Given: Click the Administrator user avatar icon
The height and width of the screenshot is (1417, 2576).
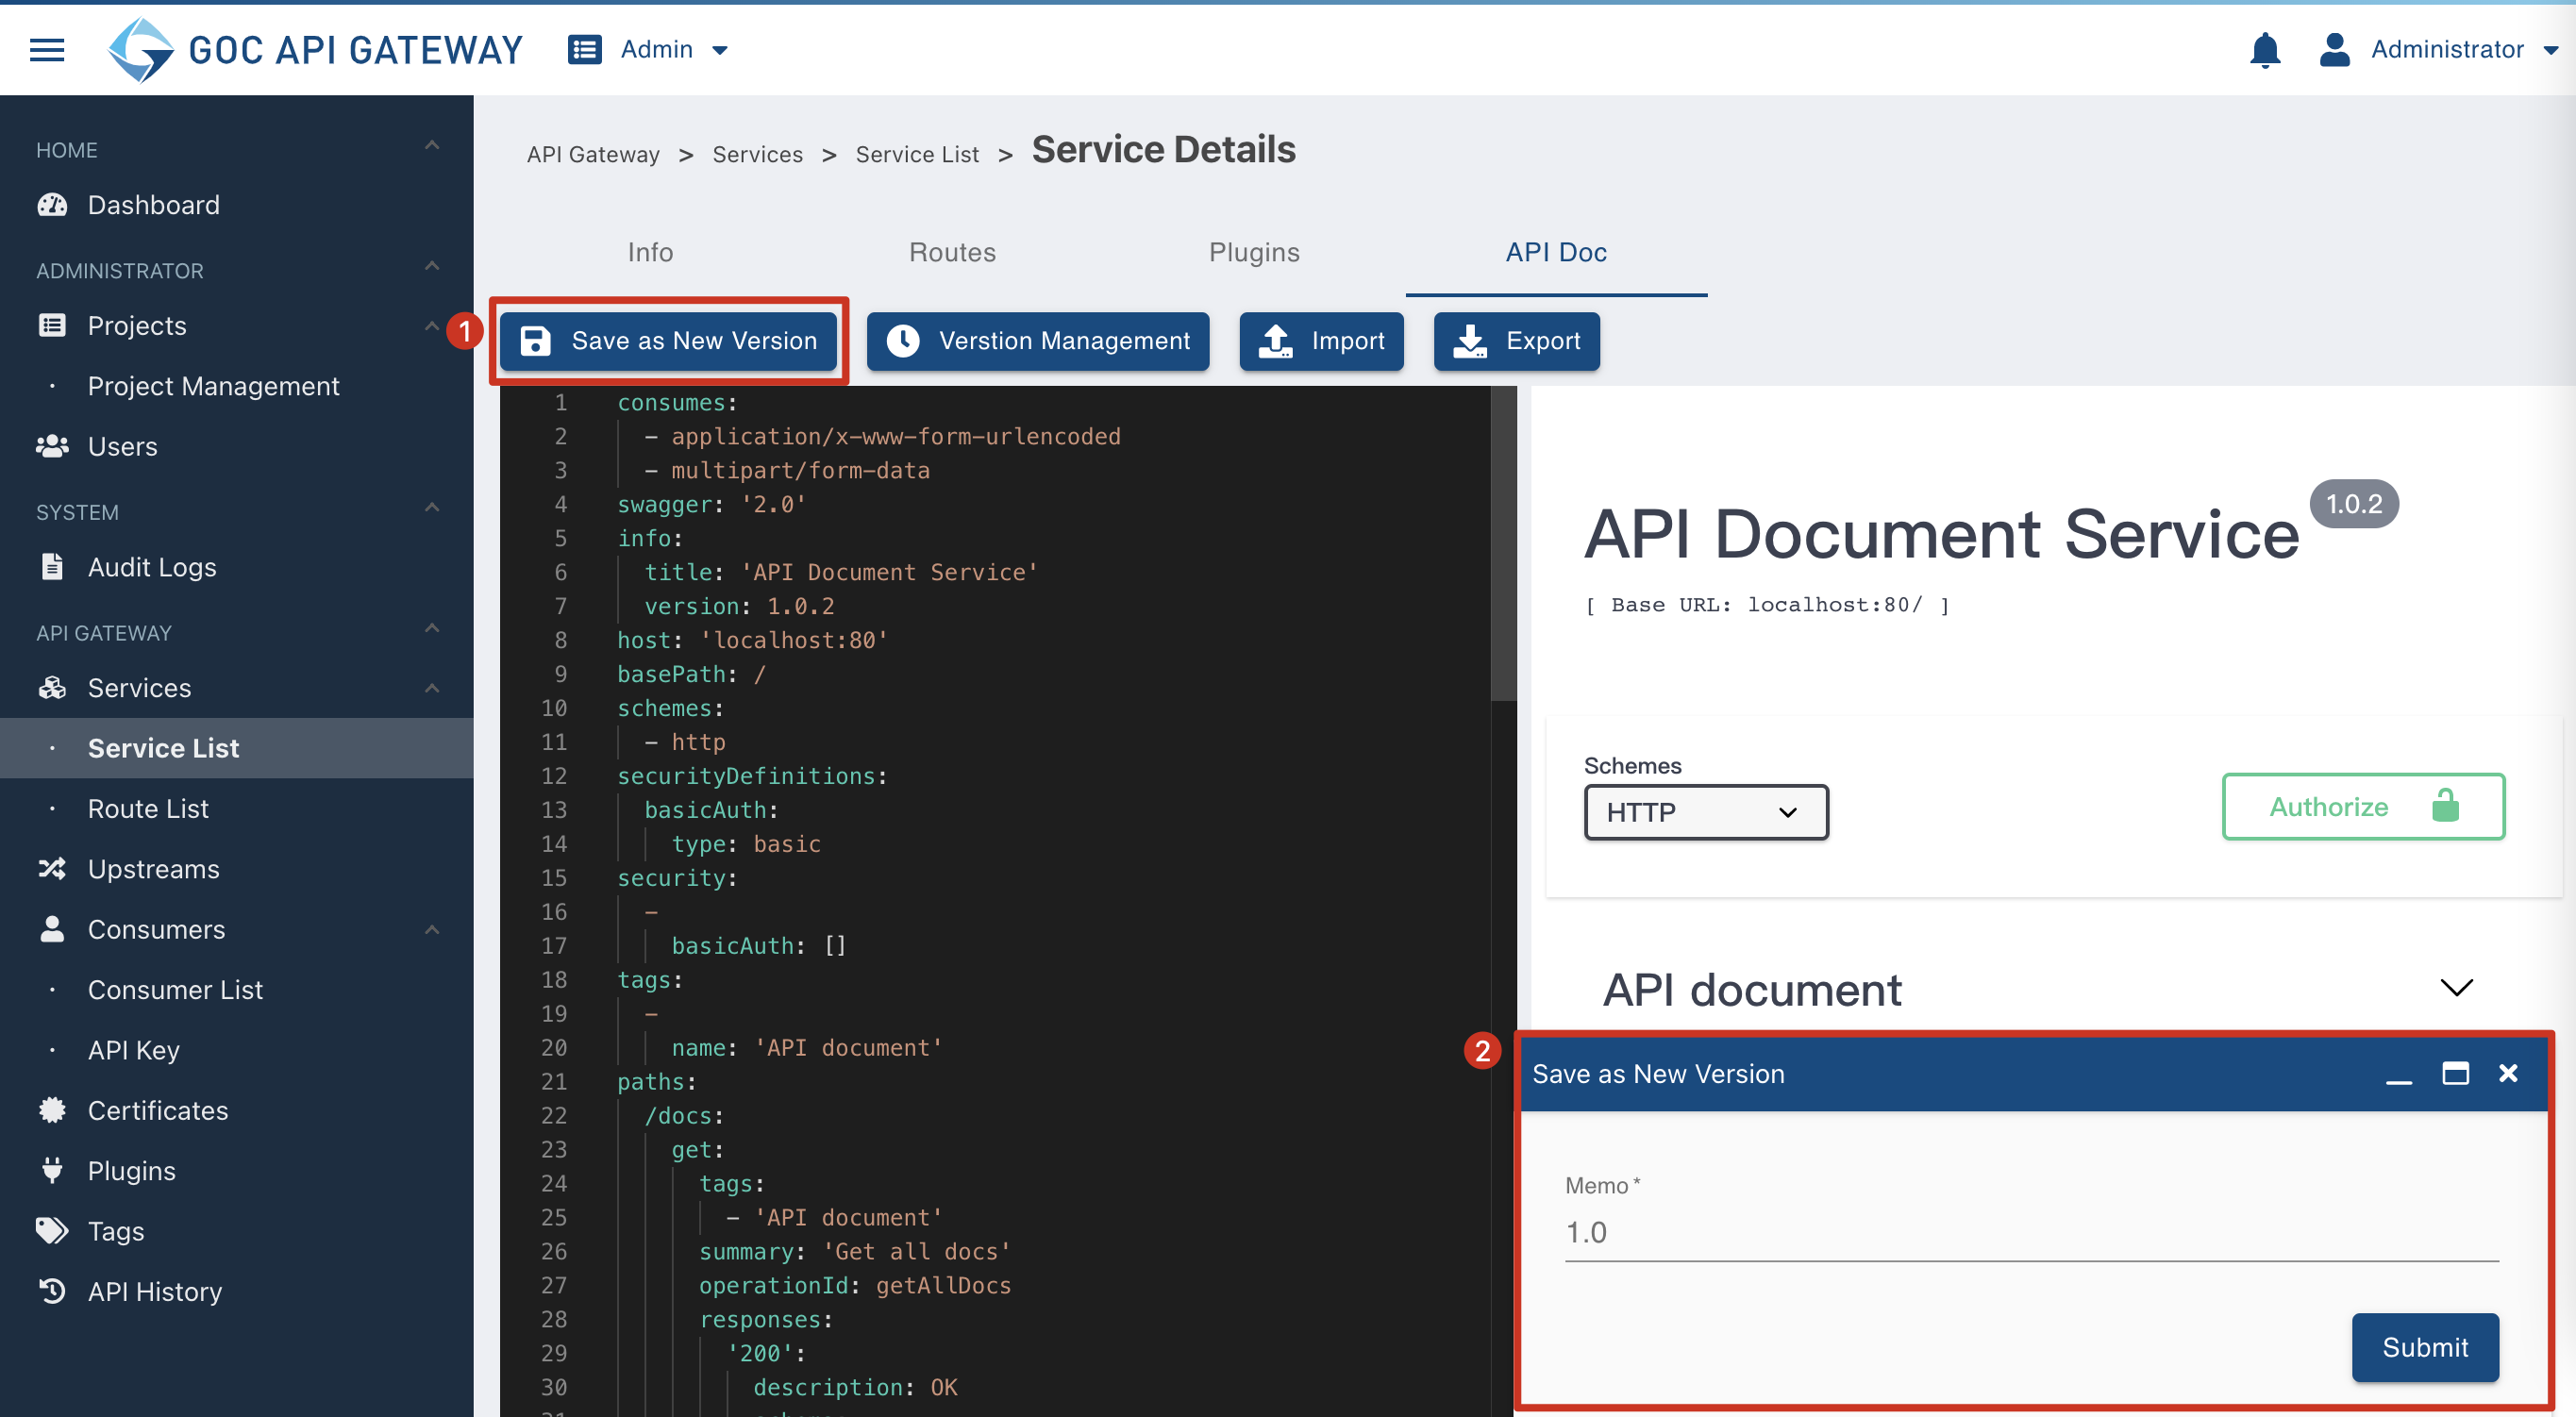Looking at the screenshot, I should pos(2334,49).
